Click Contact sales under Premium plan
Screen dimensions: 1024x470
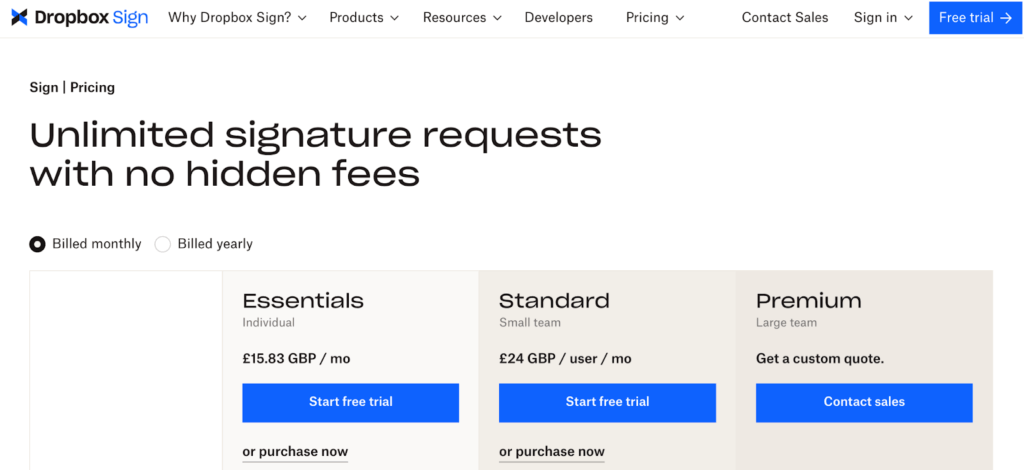[x=864, y=402]
